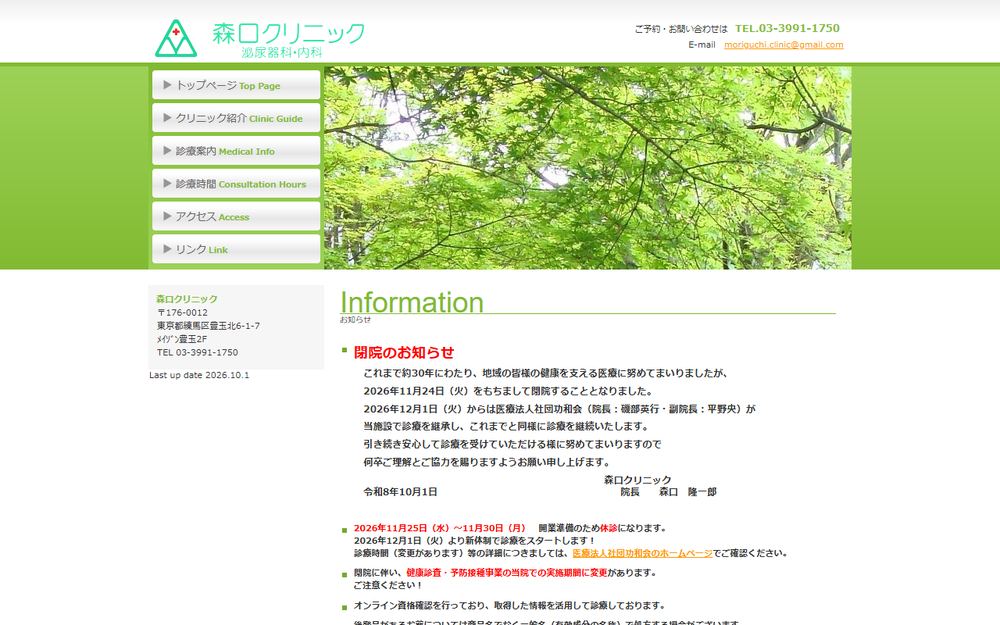Open the トップページ Top Page menu item
This screenshot has height=625, width=1000.
(x=236, y=85)
